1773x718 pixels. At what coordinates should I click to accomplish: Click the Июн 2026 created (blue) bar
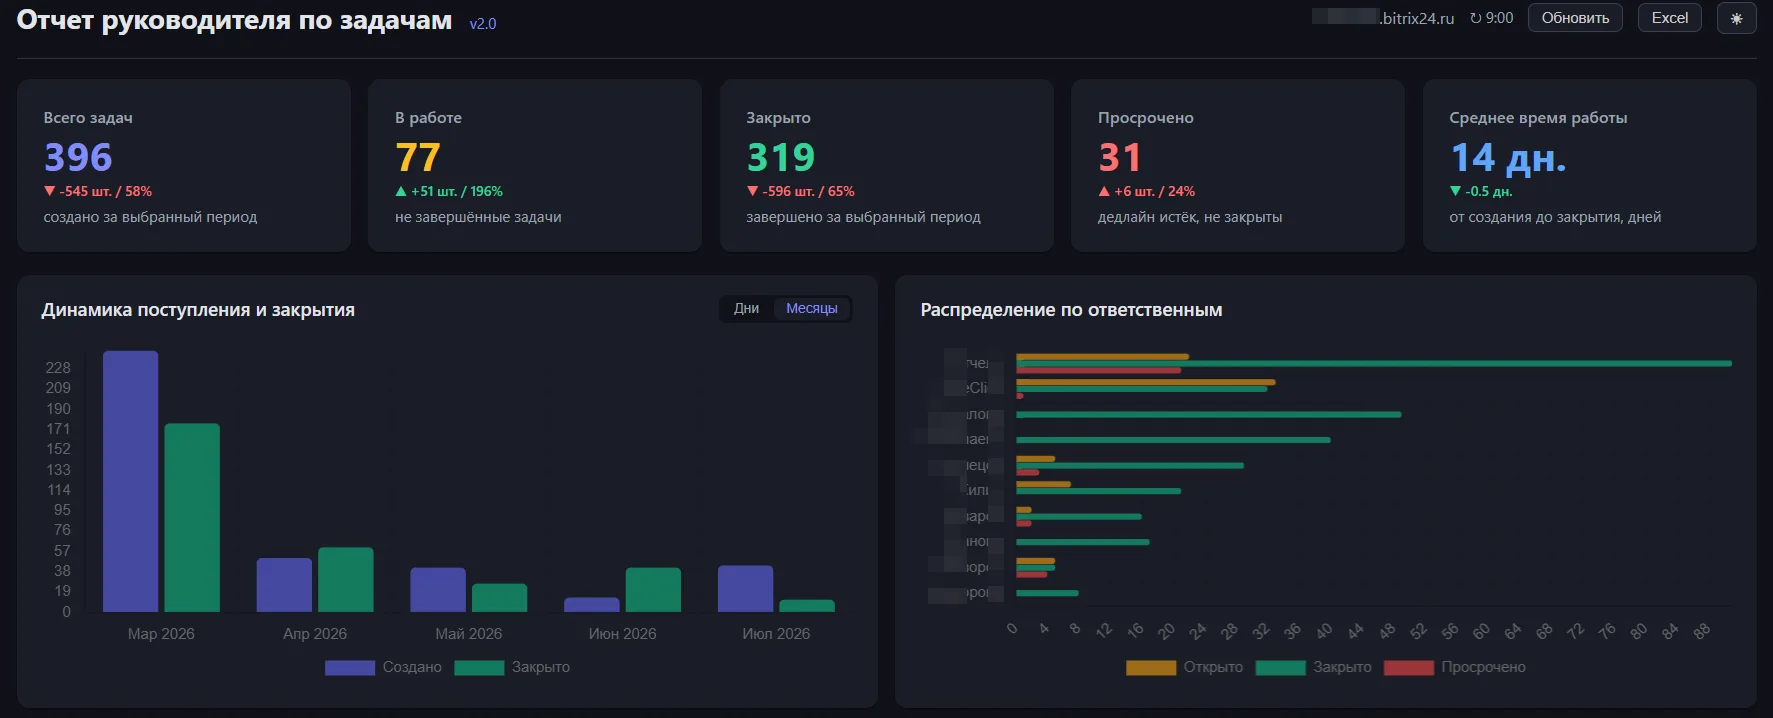click(592, 605)
